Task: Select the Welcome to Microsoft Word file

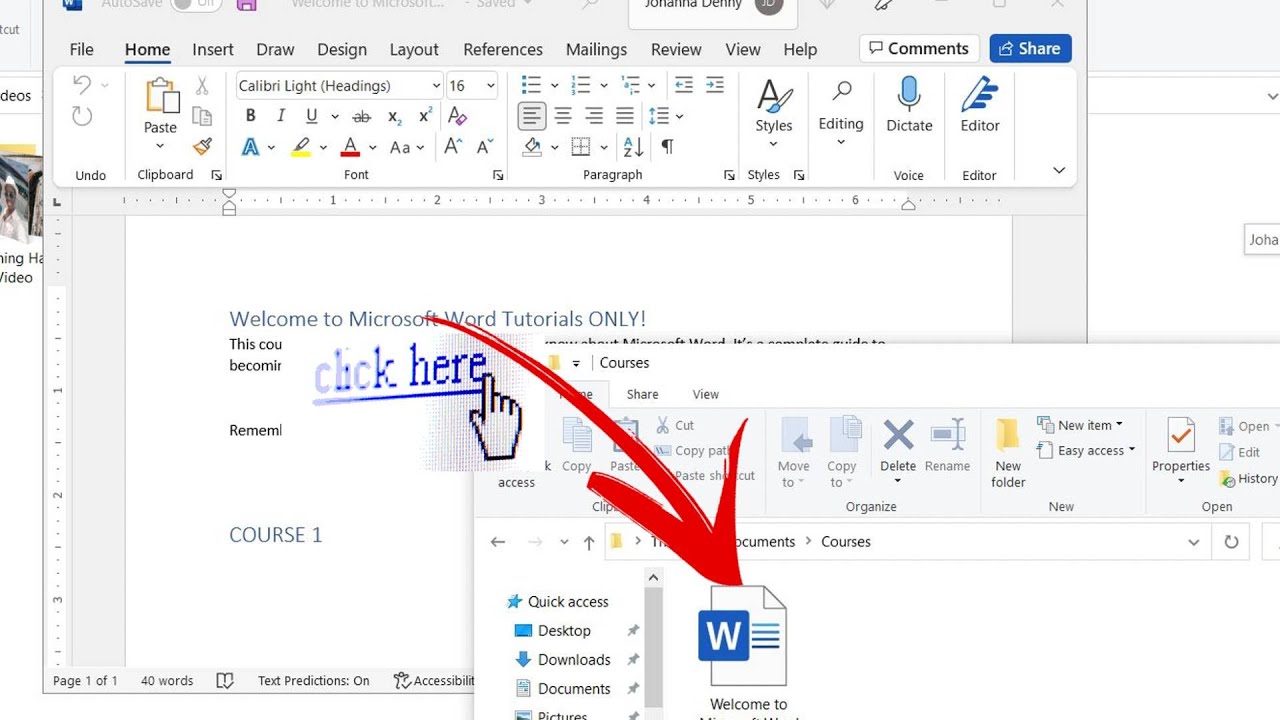Action: point(749,652)
